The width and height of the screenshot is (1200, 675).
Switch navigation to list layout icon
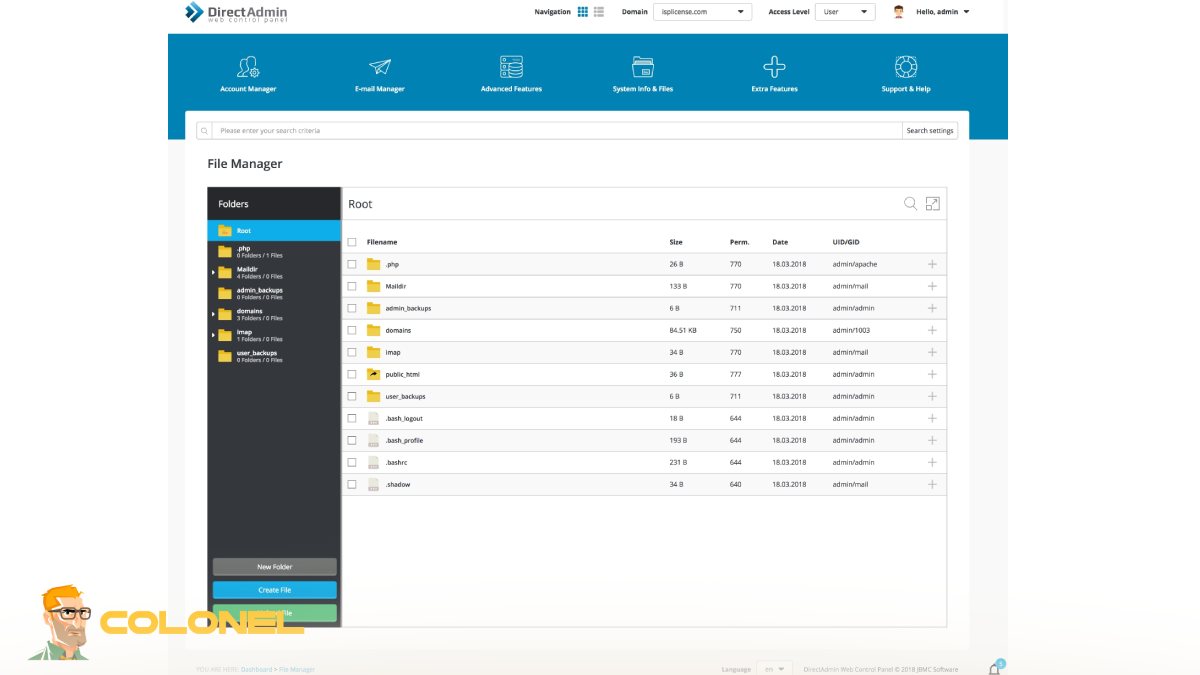[x=597, y=11]
